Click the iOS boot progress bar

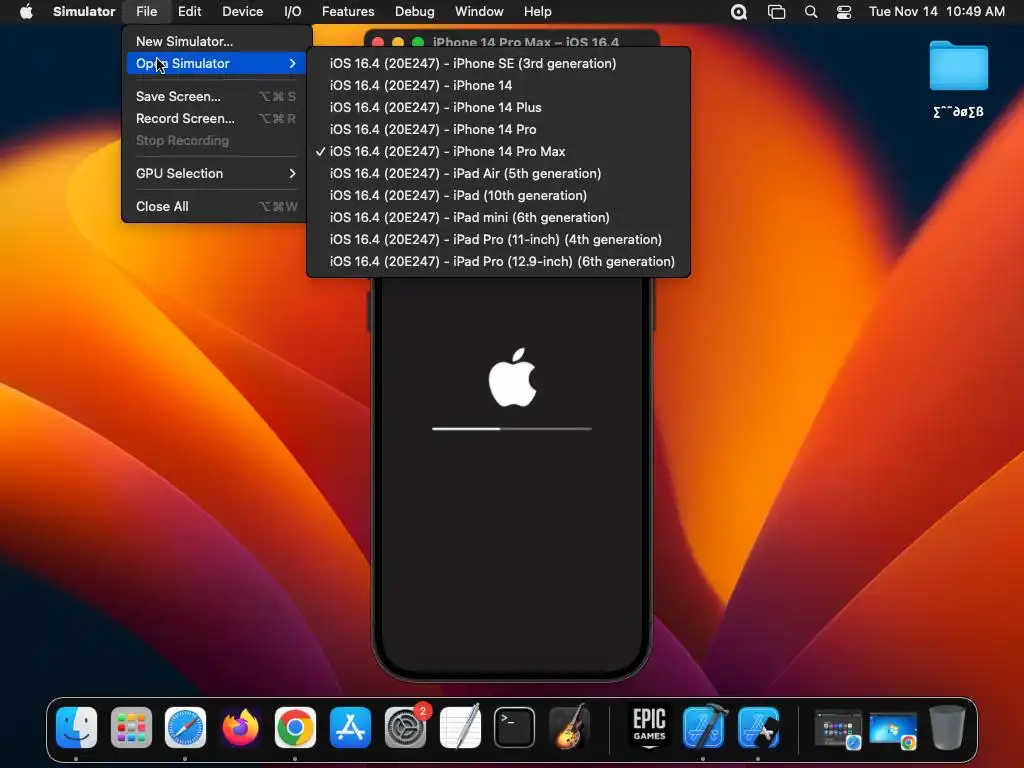[x=512, y=429]
